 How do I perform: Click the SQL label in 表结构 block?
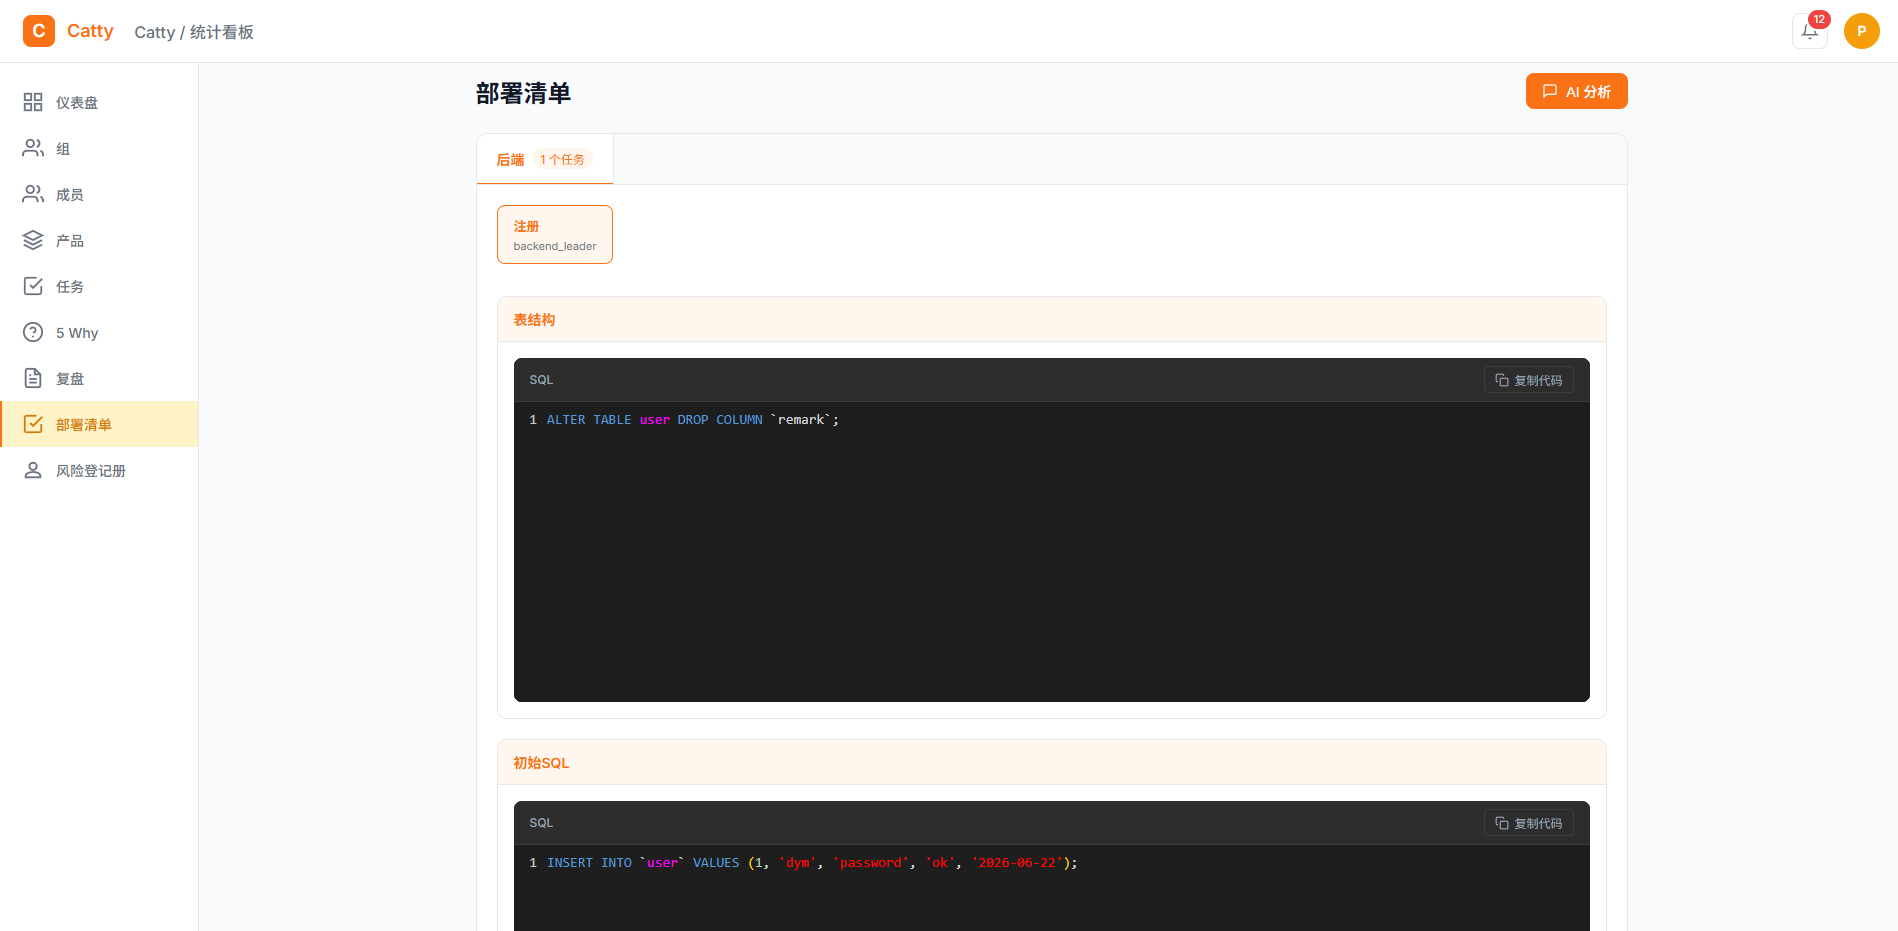541,380
